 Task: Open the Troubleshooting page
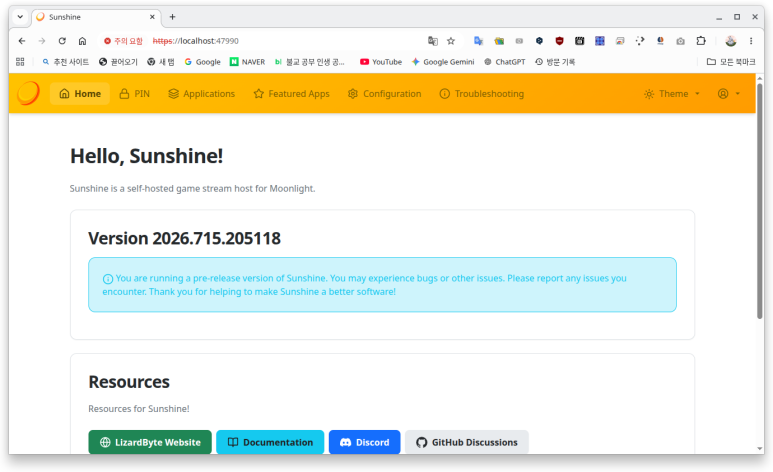(x=482, y=94)
